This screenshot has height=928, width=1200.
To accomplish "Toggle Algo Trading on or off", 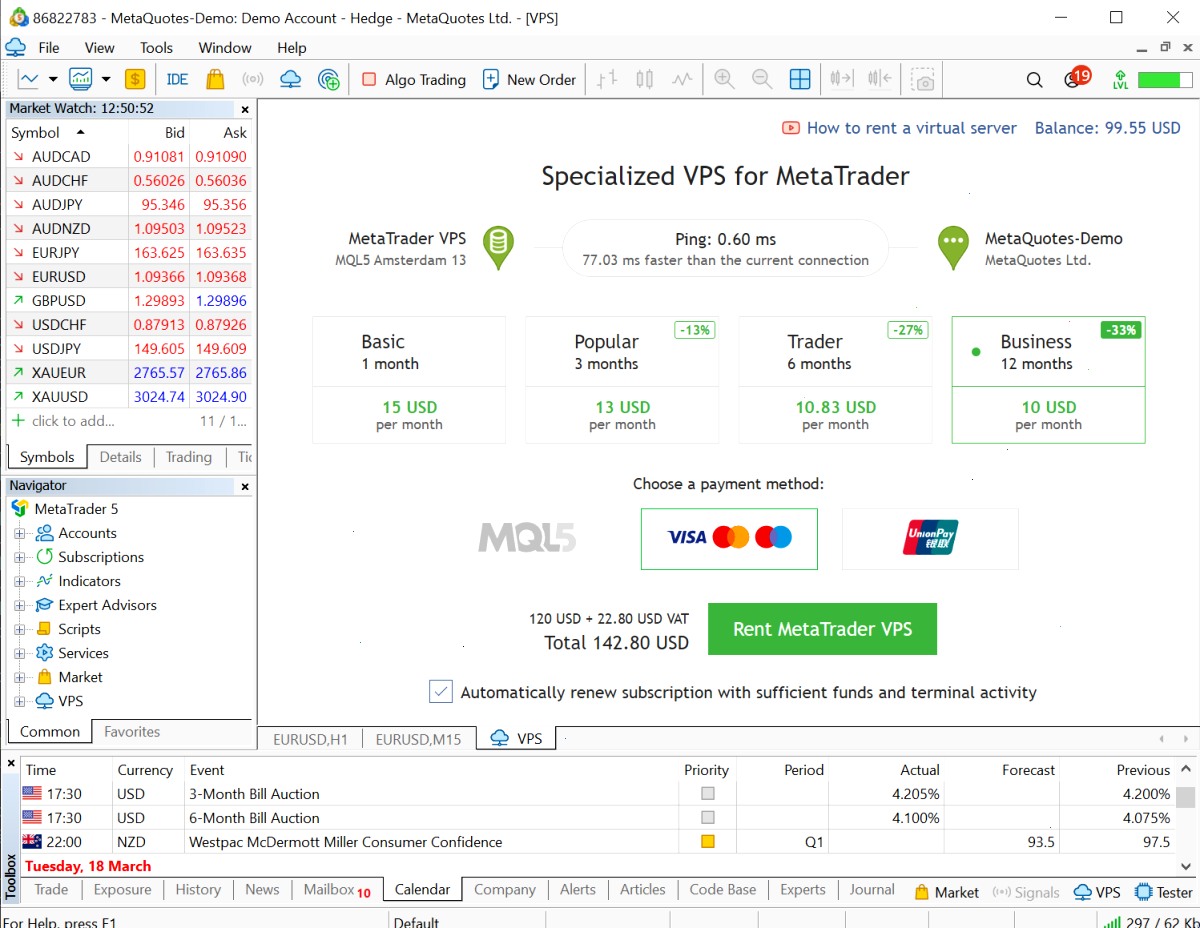I will click(414, 79).
